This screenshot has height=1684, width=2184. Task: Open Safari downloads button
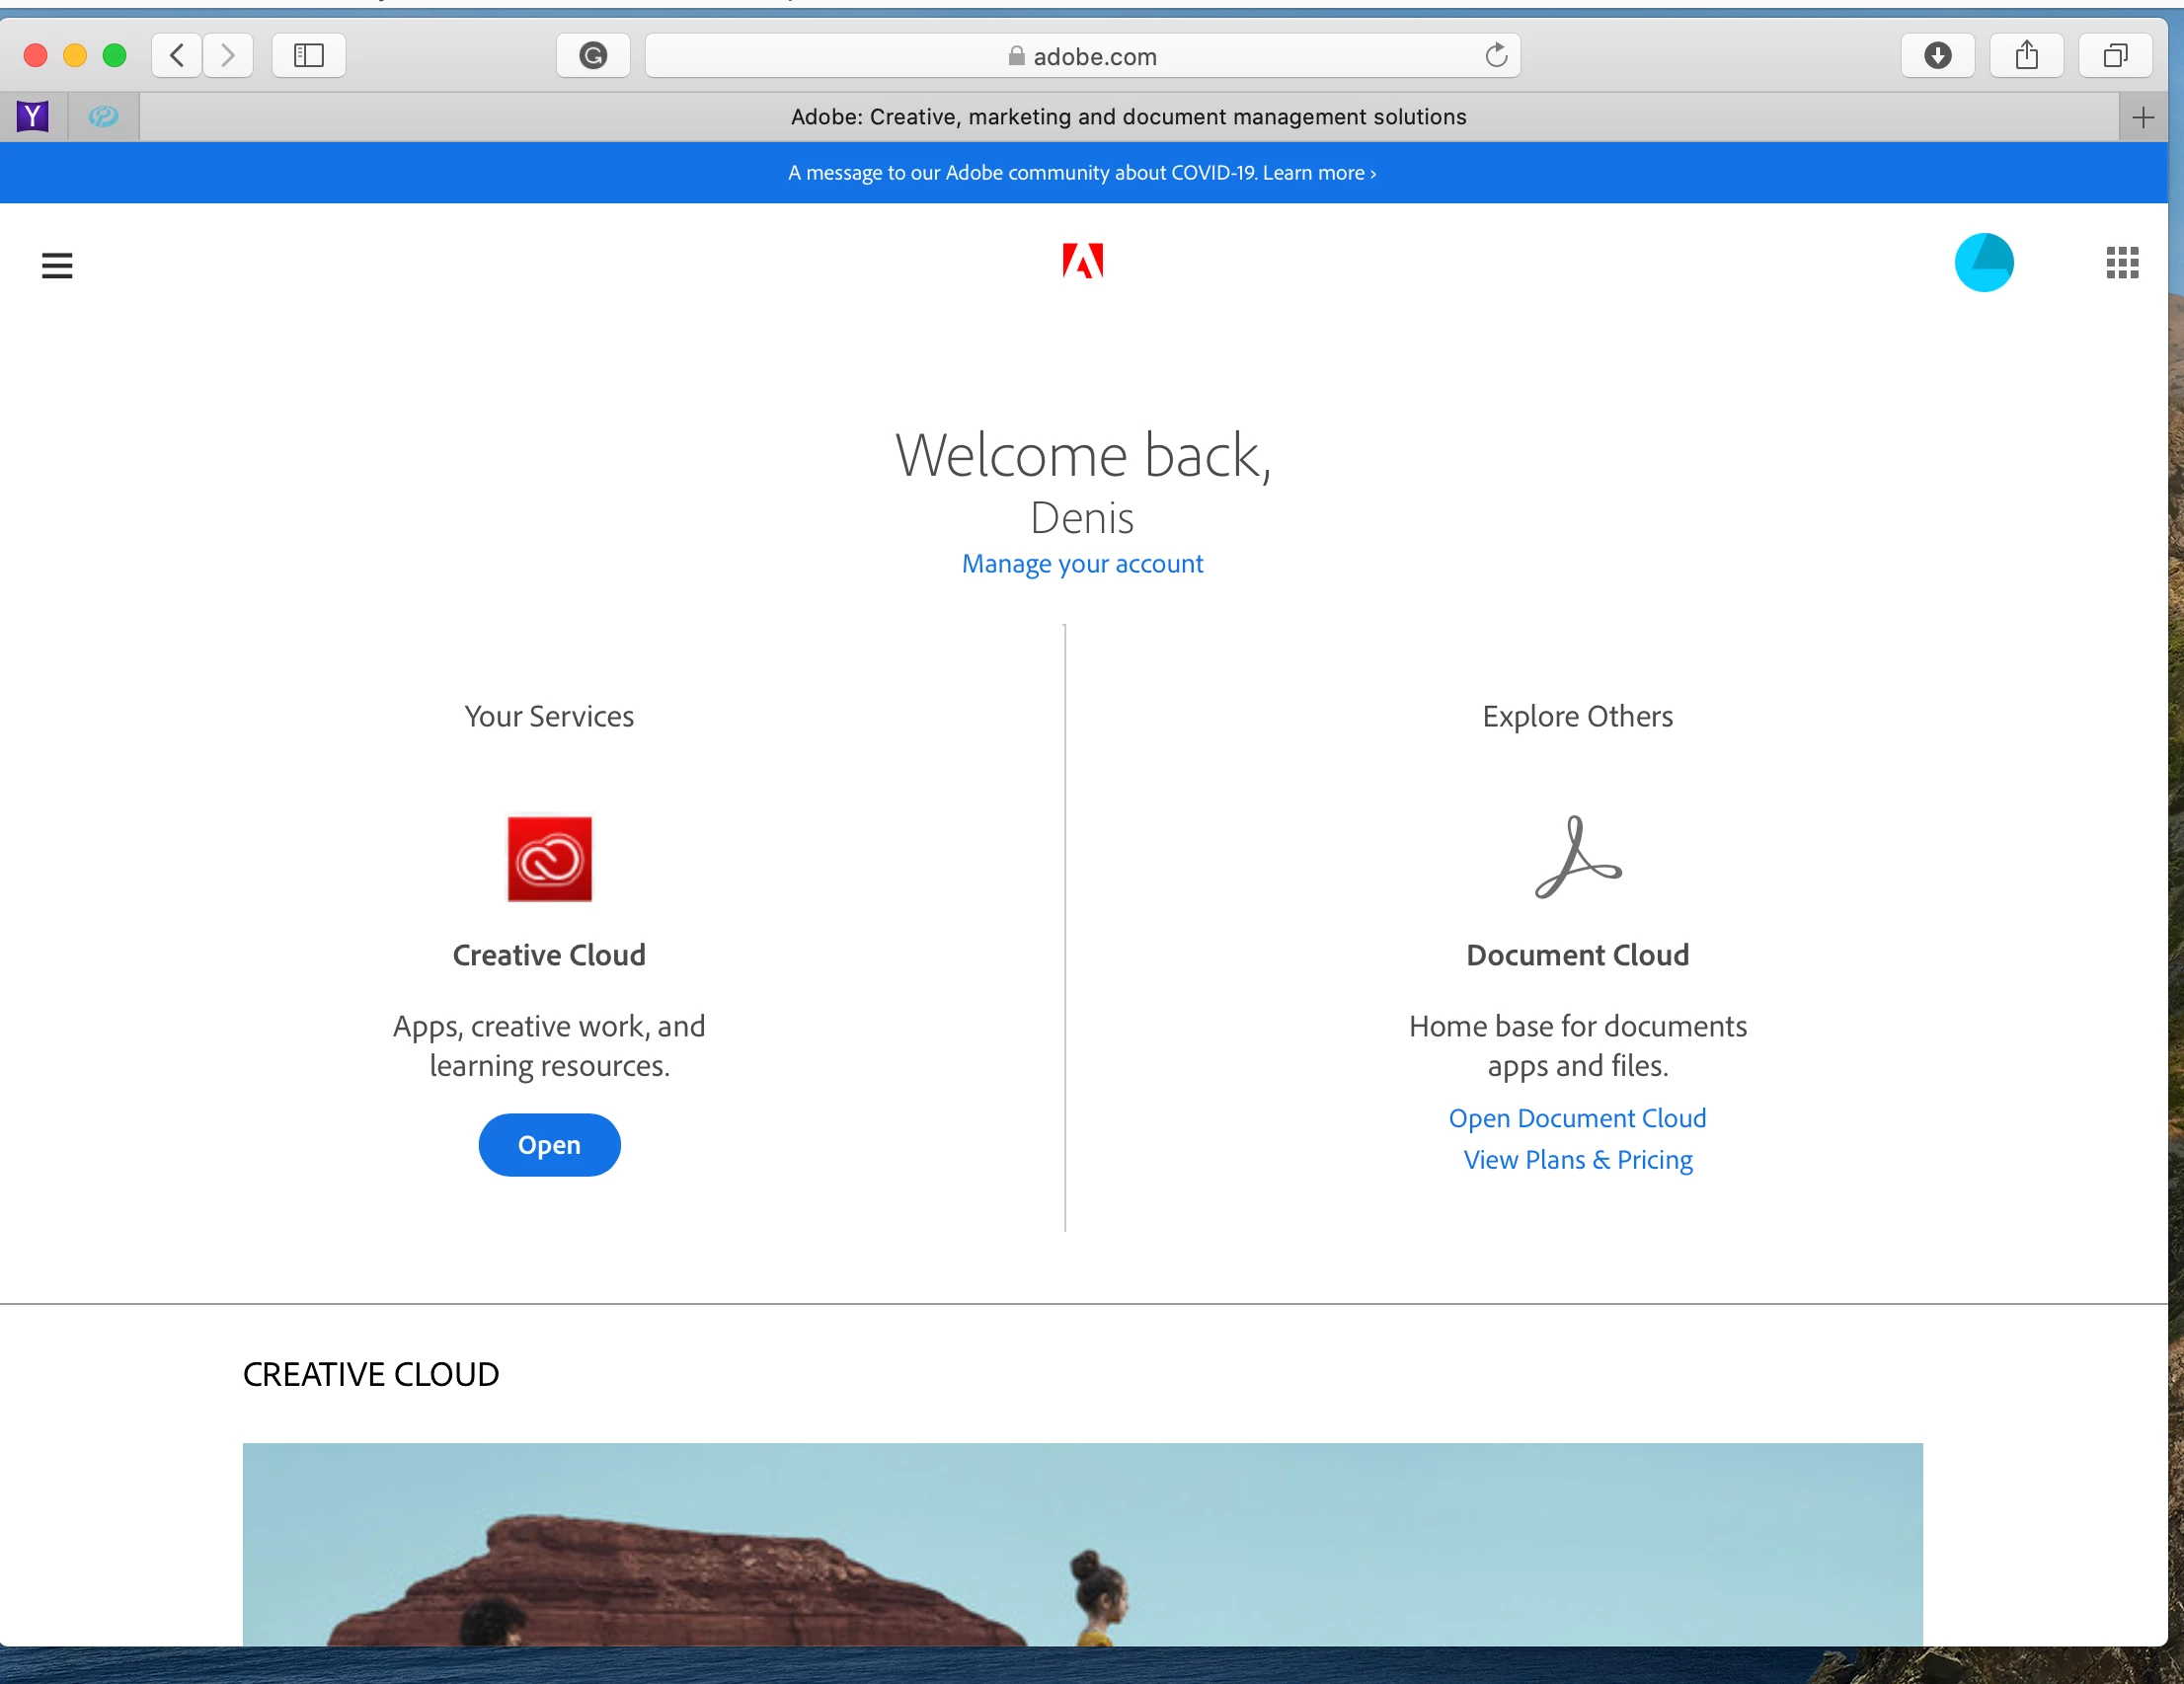[1937, 55]
